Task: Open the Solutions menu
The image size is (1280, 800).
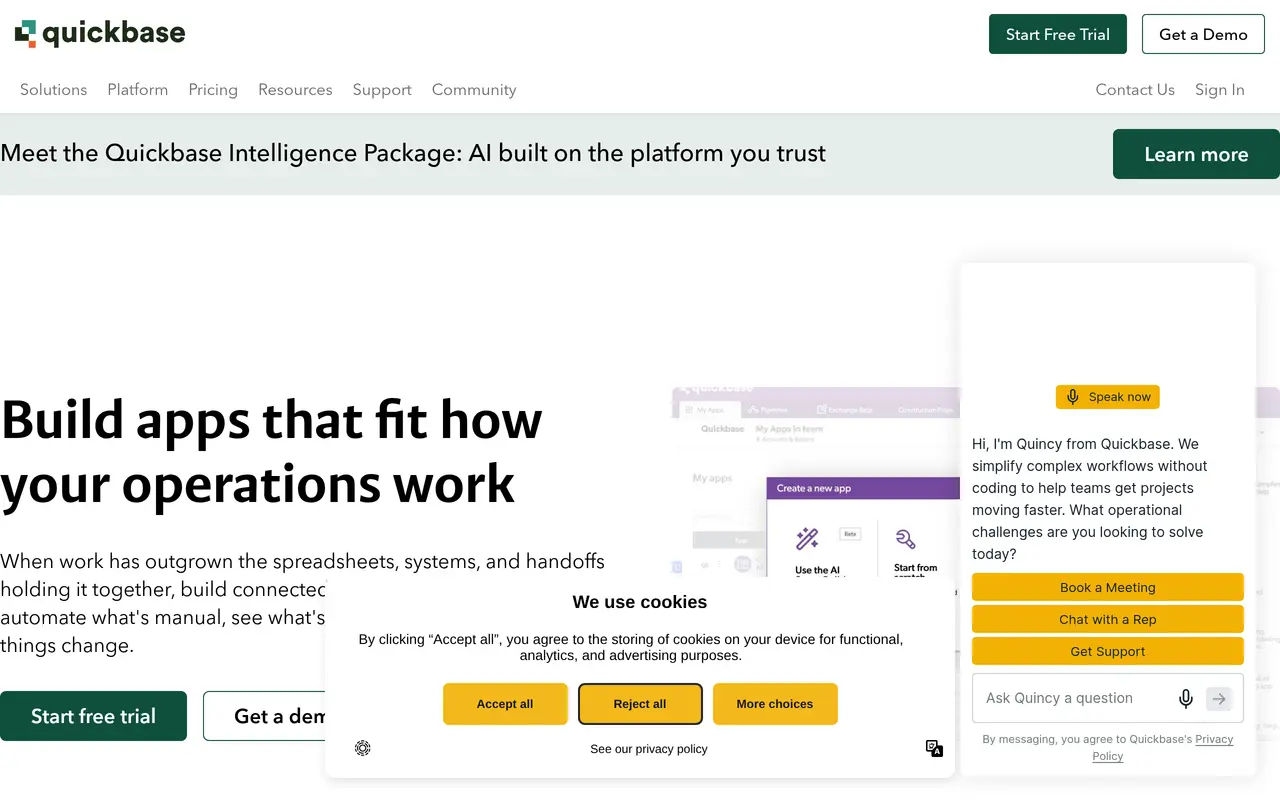Action: click(x=54, y=90)
